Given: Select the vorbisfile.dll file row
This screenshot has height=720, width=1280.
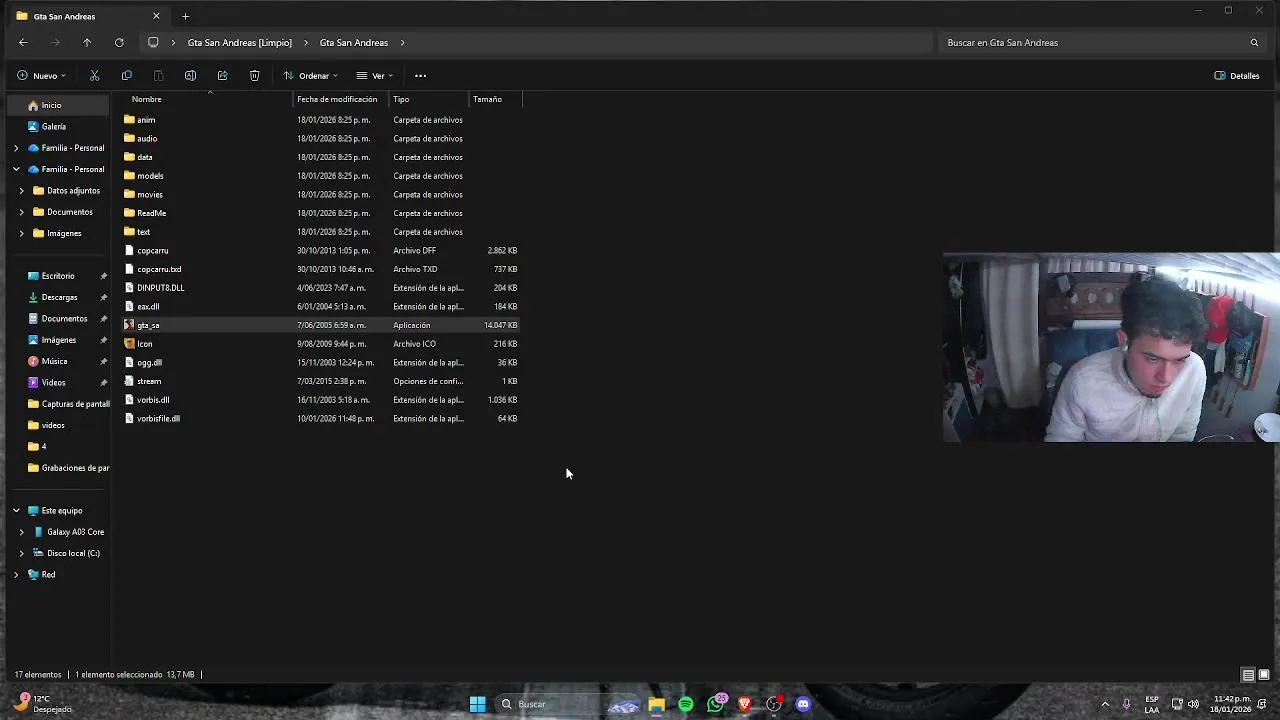Looking at the screenshot, I should [320, 419].
